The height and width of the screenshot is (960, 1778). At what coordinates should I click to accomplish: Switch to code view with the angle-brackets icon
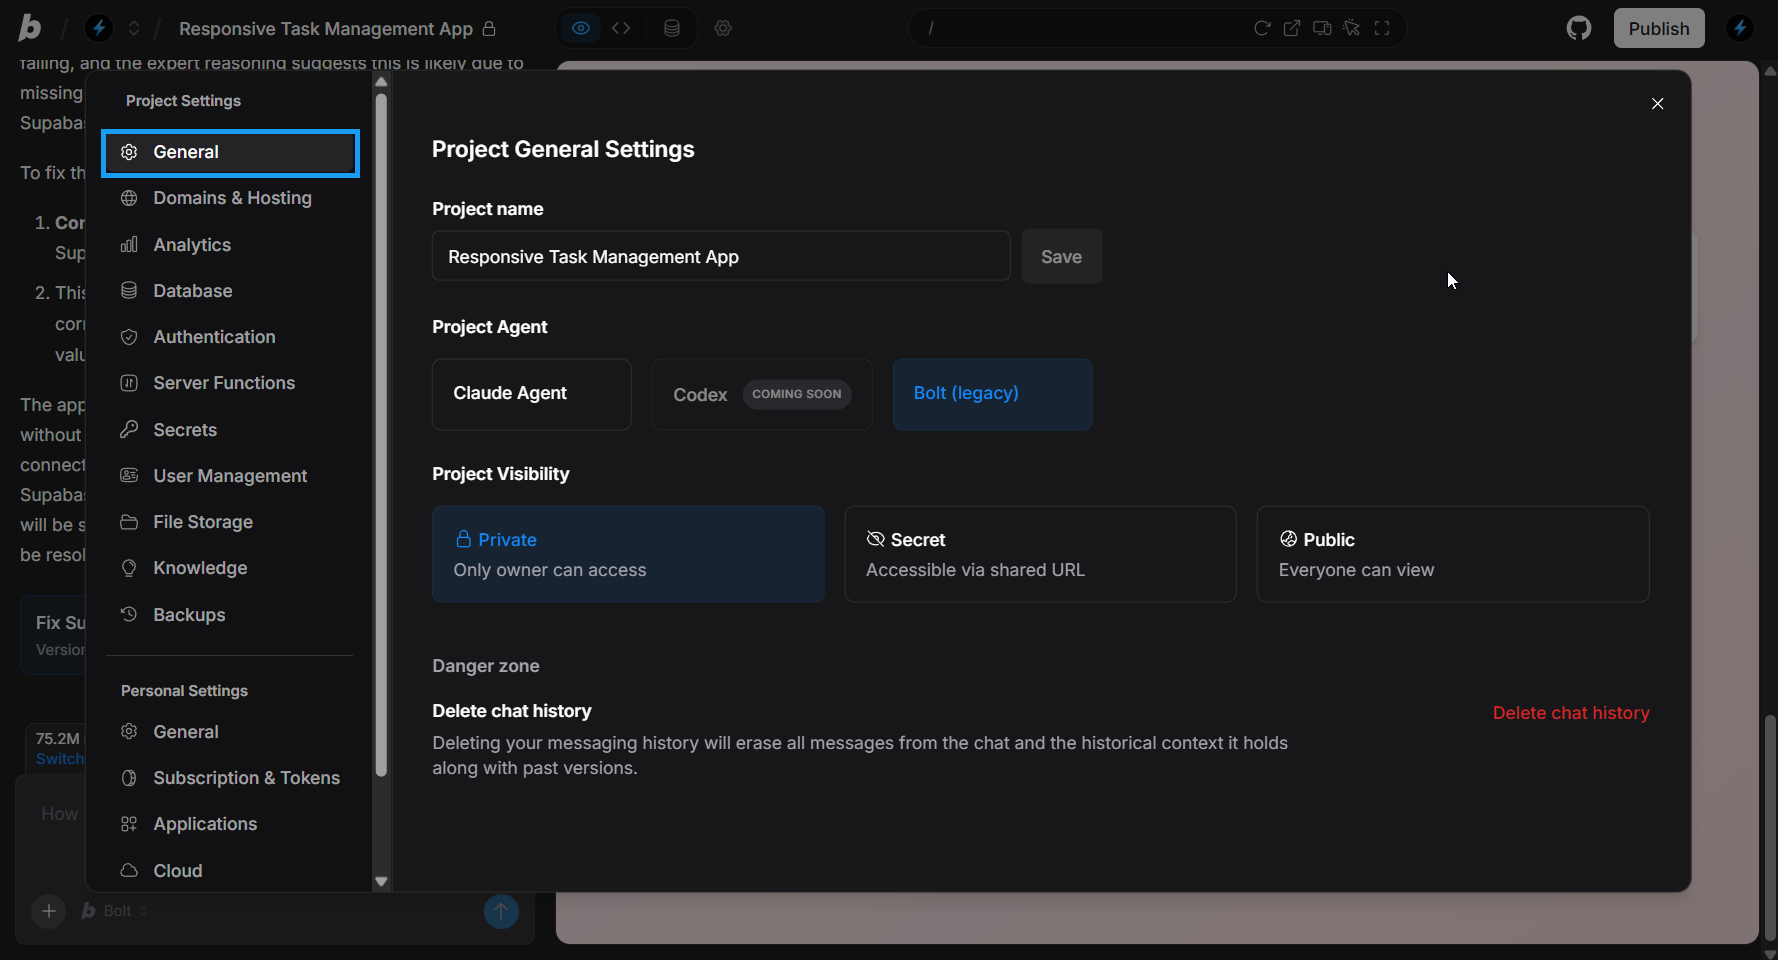(x=621, y=28)
